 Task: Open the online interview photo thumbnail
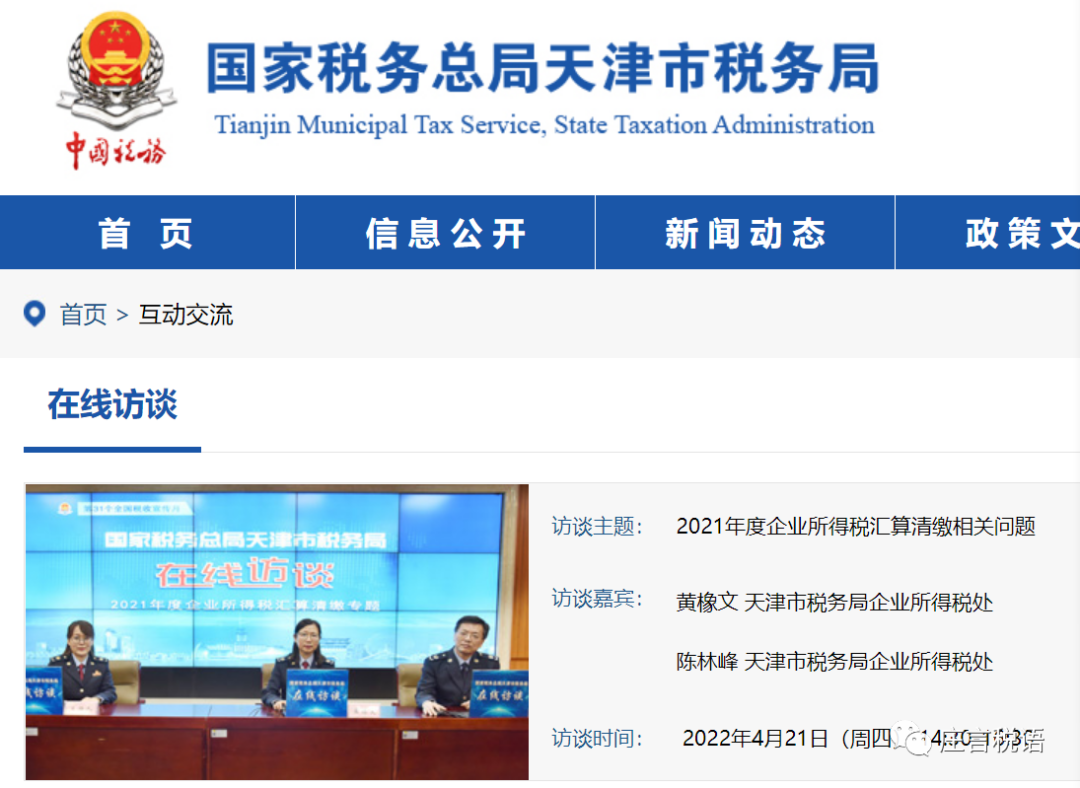277,632
